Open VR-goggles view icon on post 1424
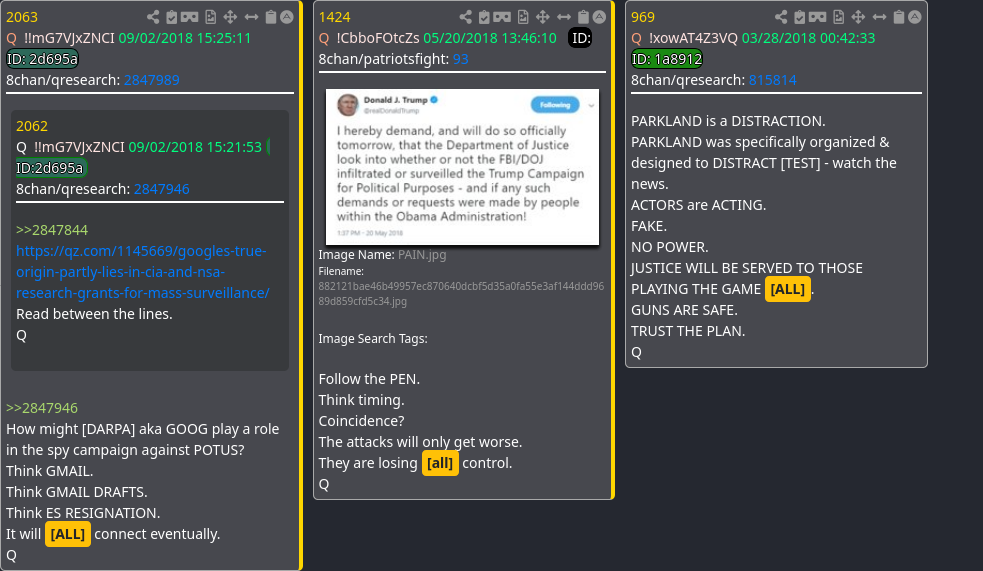Screen dimensions: 983x571 (502, 17)
